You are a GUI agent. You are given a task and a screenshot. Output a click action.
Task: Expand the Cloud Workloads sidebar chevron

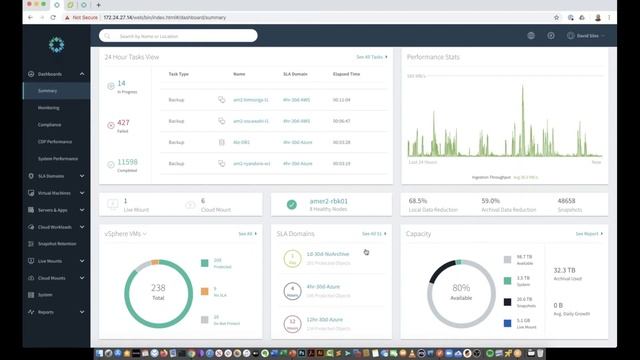click(82, 227)
